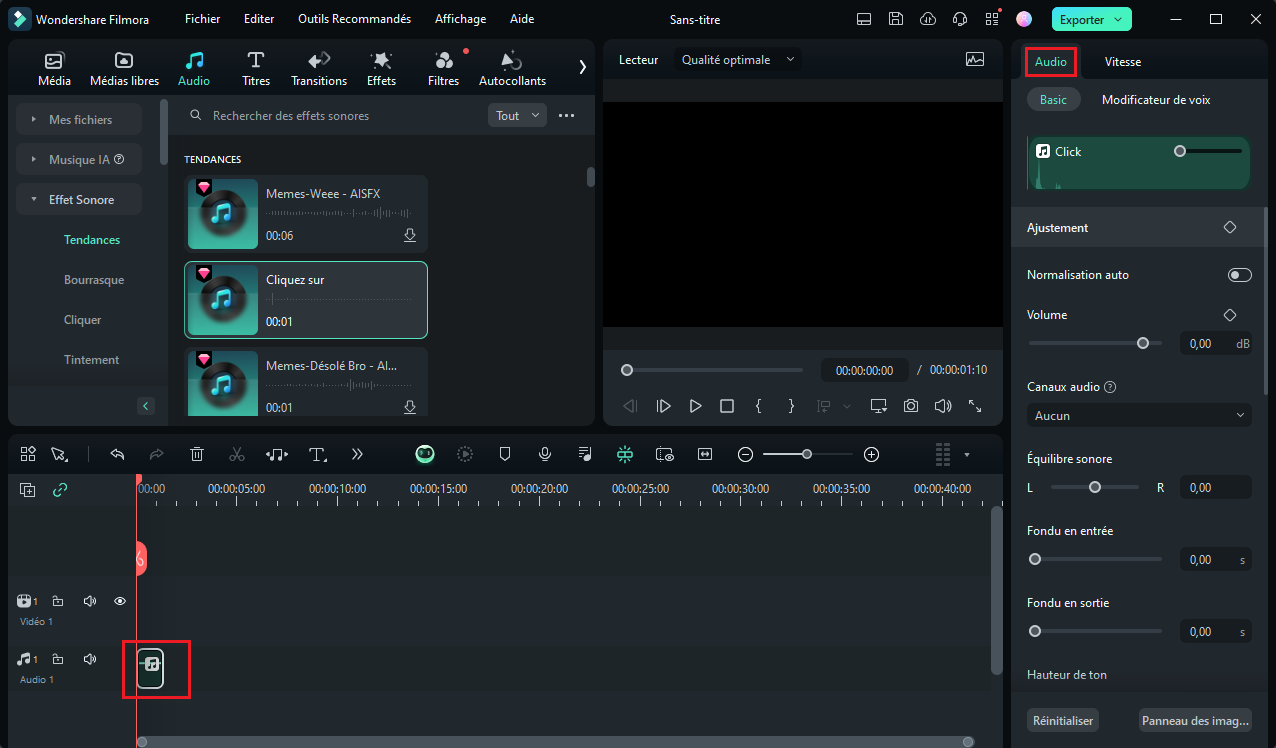
Task: Select the Cliquer sound category
Action: [83, 320]
